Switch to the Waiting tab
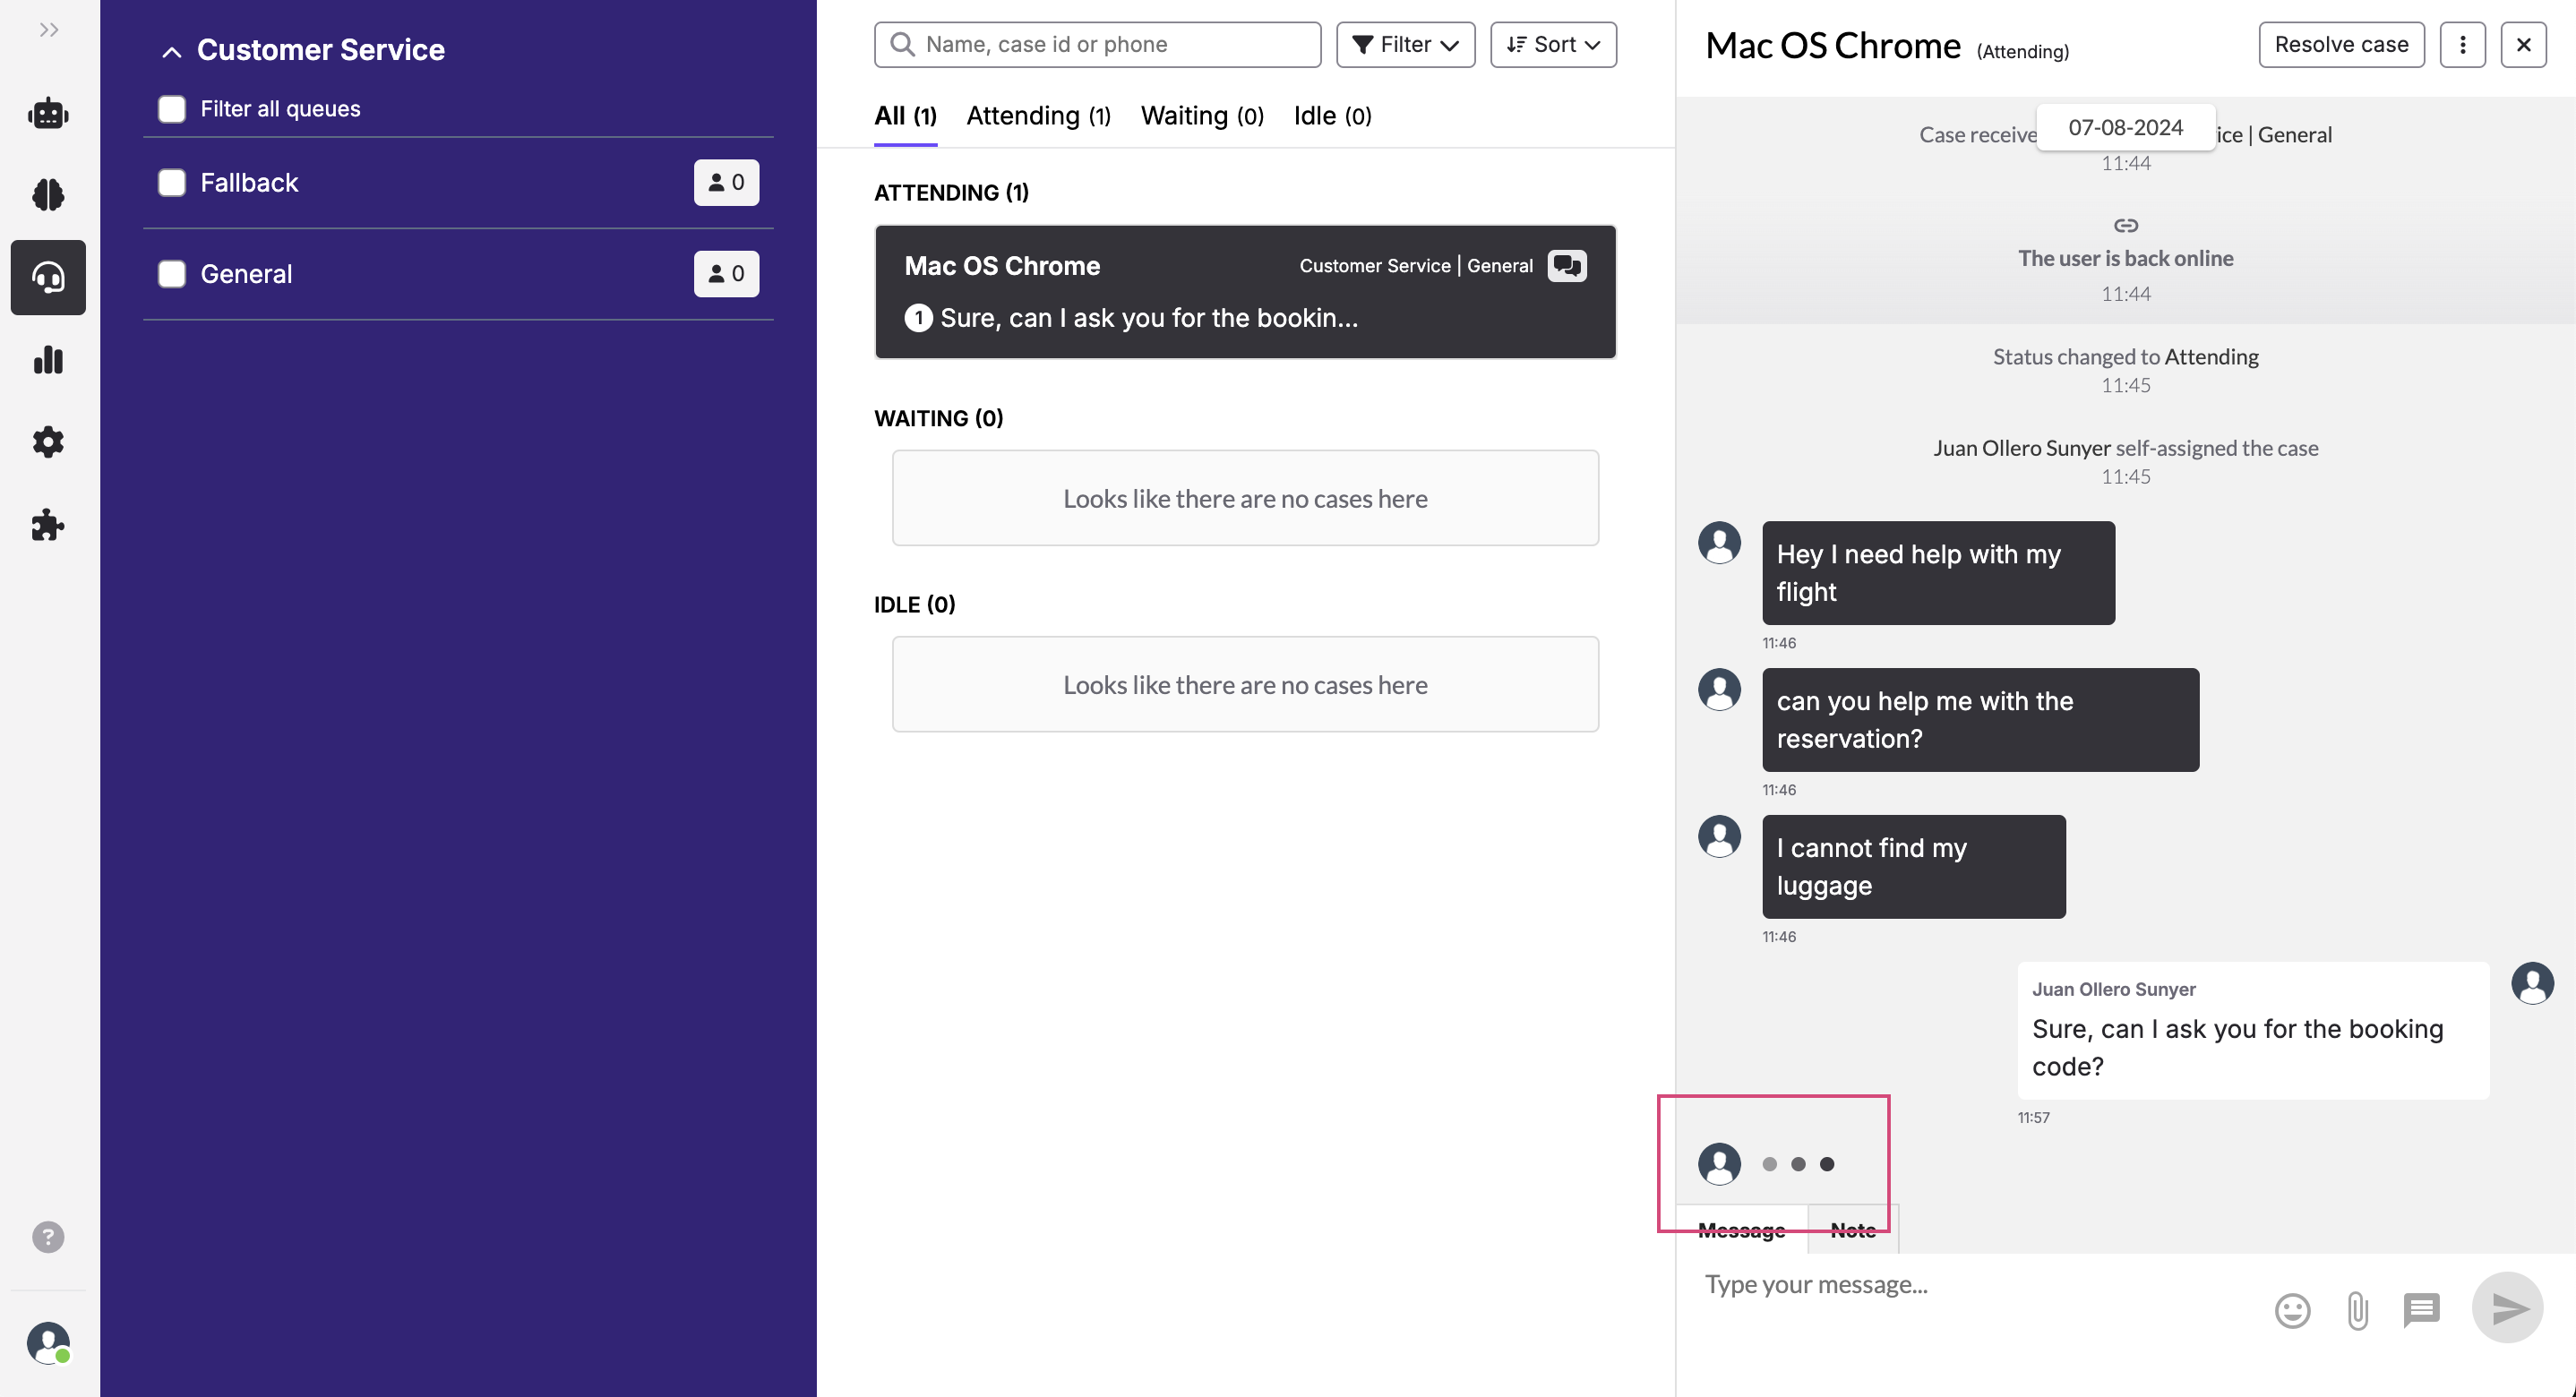 pos(1202,116)
